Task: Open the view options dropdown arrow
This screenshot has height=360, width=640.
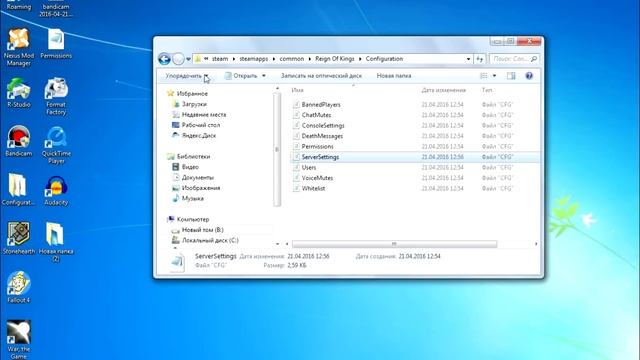Action: [x=494, y=76]
